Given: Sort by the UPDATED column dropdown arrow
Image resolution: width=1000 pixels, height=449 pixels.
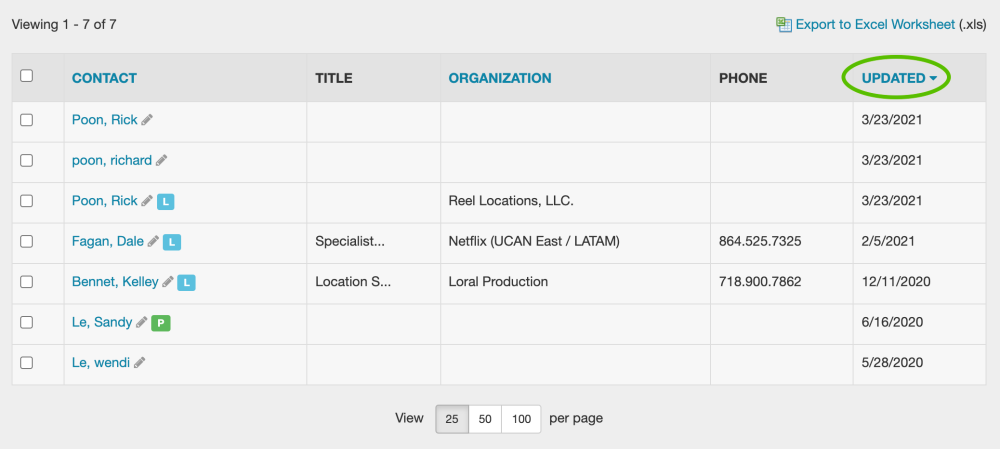Looking at the screenshot, I should pos(933,78).
